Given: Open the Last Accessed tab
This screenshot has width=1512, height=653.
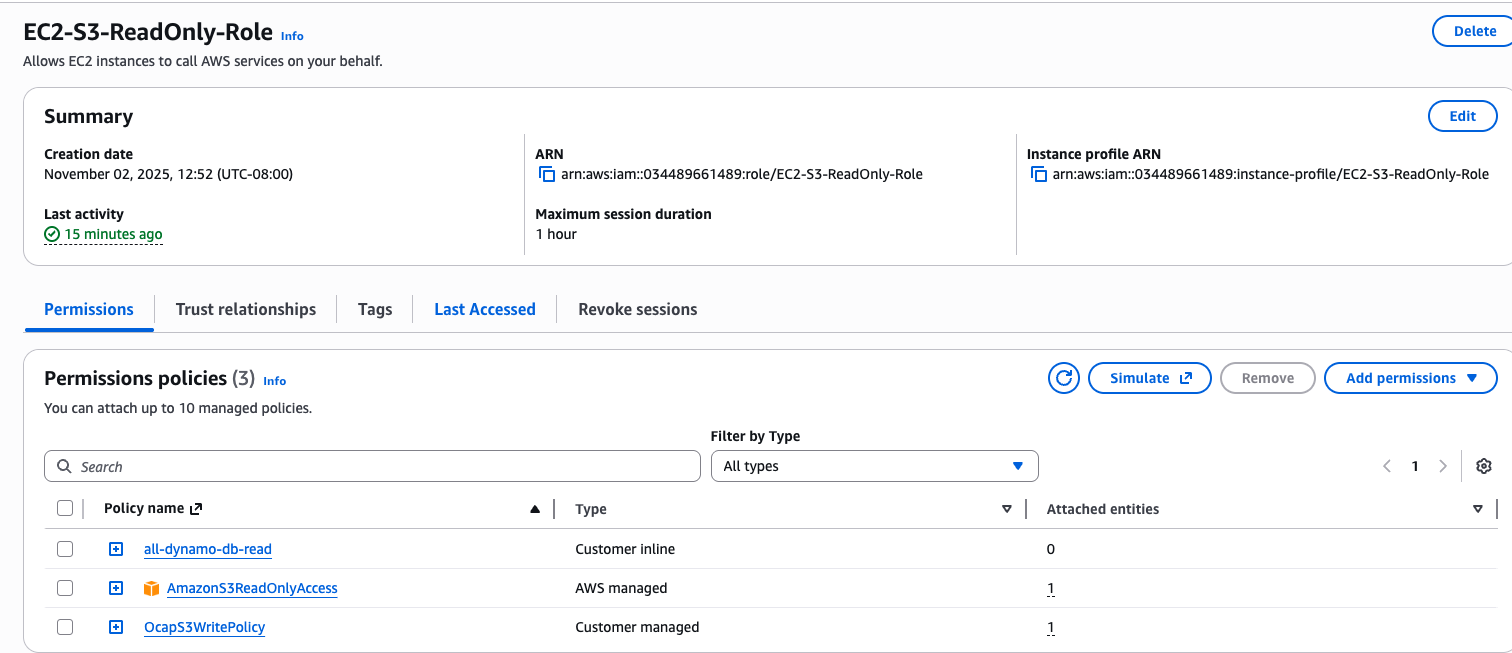Looking at the screenshot, I should tap(484, 309).
